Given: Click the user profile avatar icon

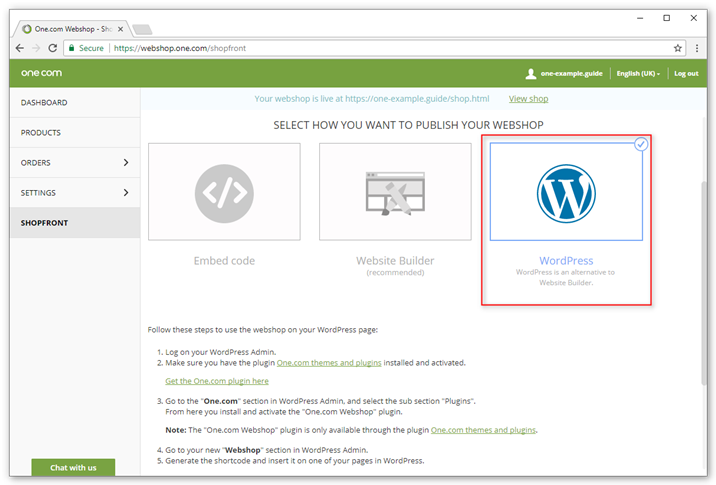Looking at the screenshot, I should (531, 74).
